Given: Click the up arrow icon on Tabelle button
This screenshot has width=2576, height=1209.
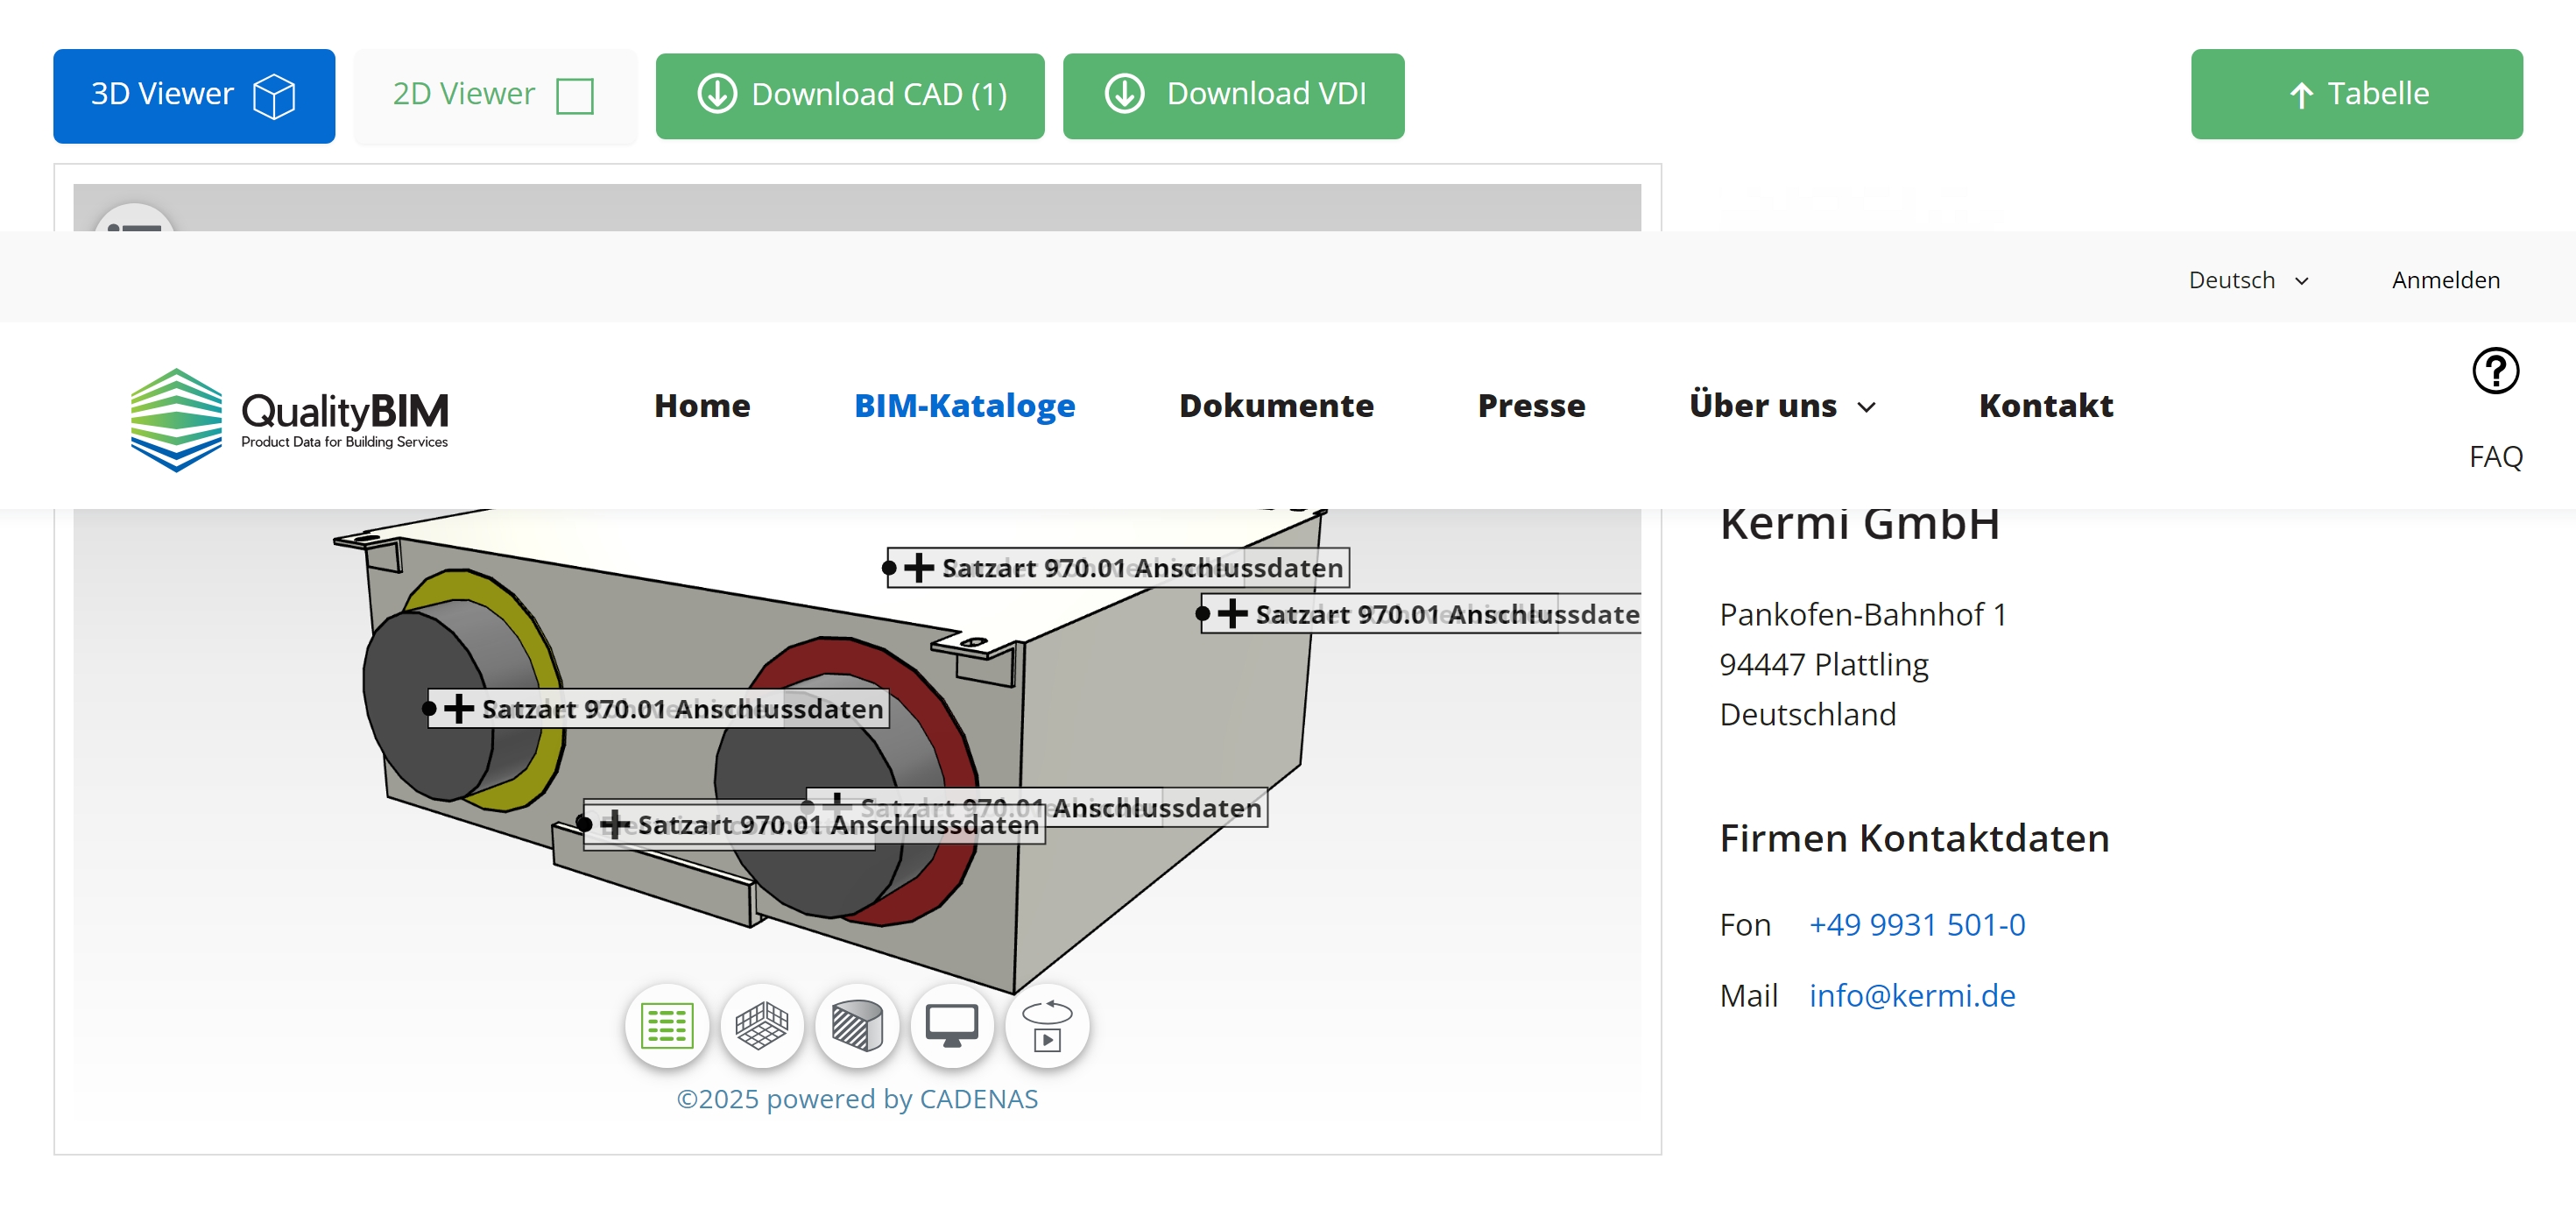Looking at the screenshot, I should (2301, 95).
